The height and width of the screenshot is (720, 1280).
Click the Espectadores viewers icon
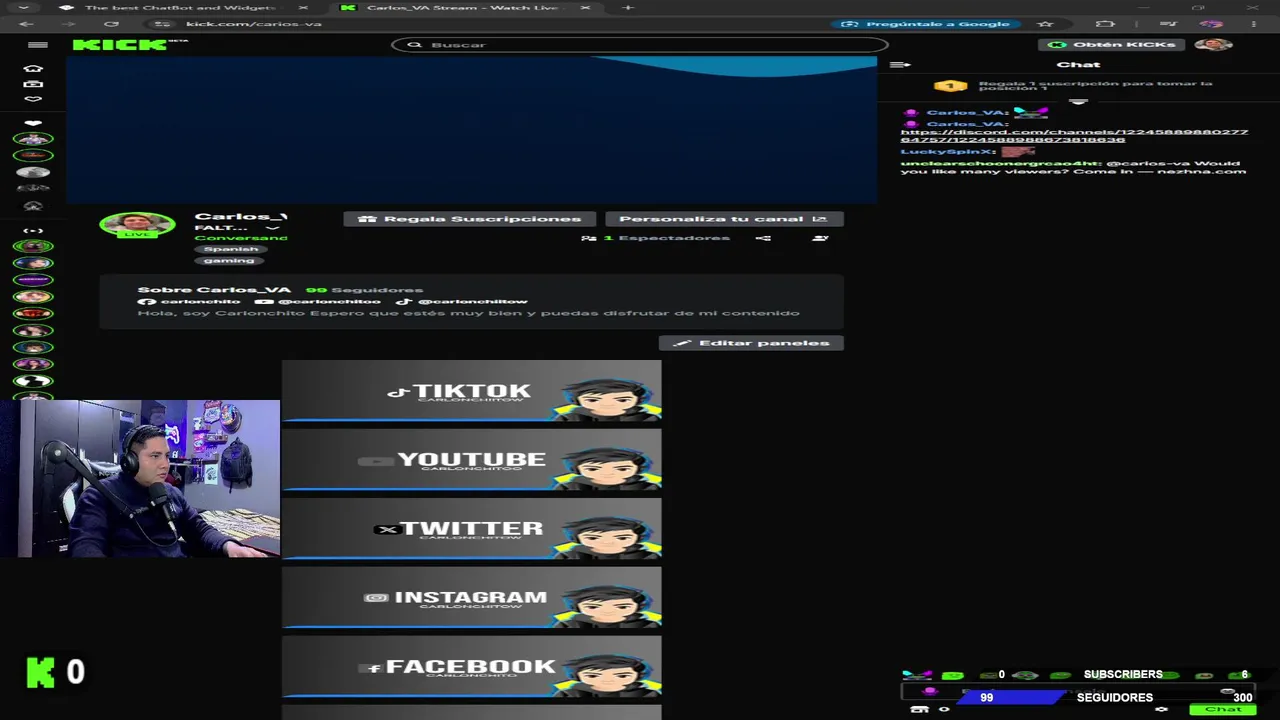(589, 238)
